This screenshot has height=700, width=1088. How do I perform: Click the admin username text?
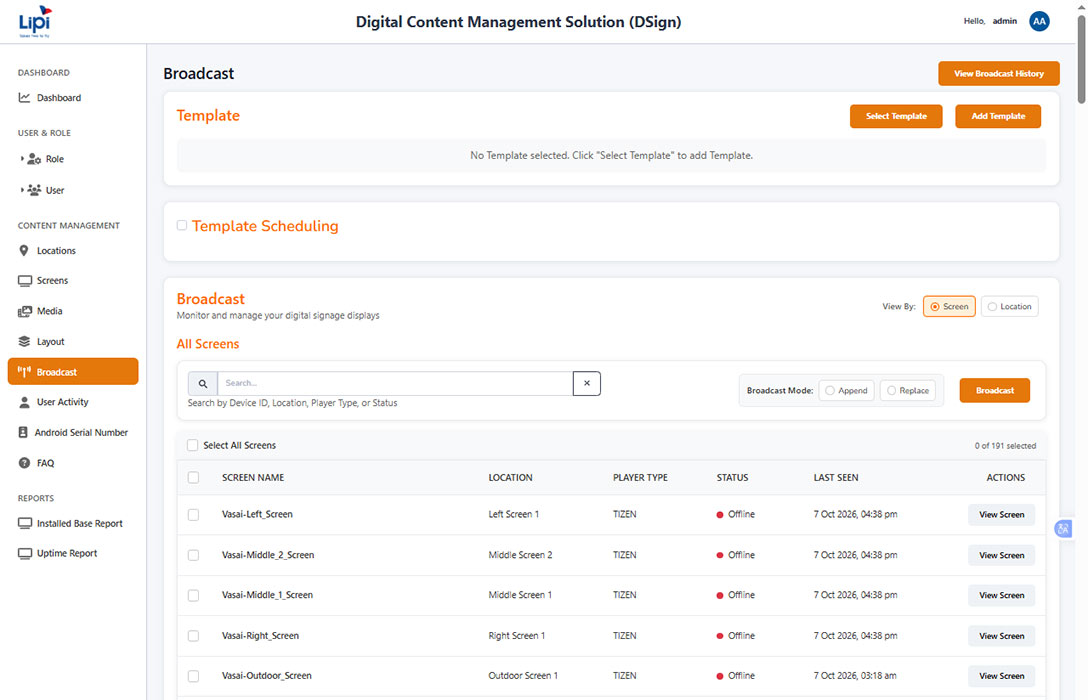tap(1004, 22)
